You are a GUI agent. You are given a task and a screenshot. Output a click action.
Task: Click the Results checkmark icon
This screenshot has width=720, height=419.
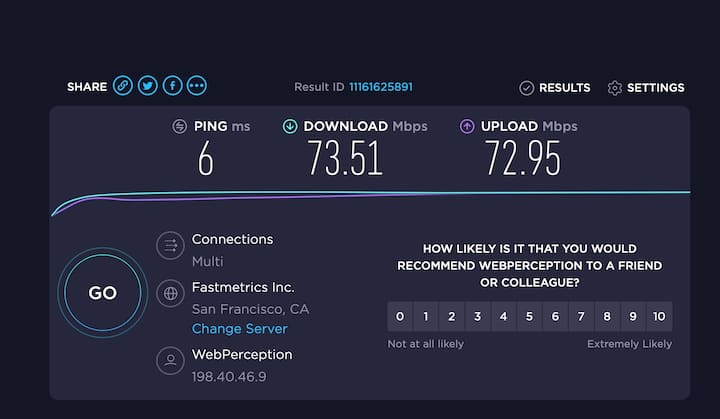click(x=527, y=88)
